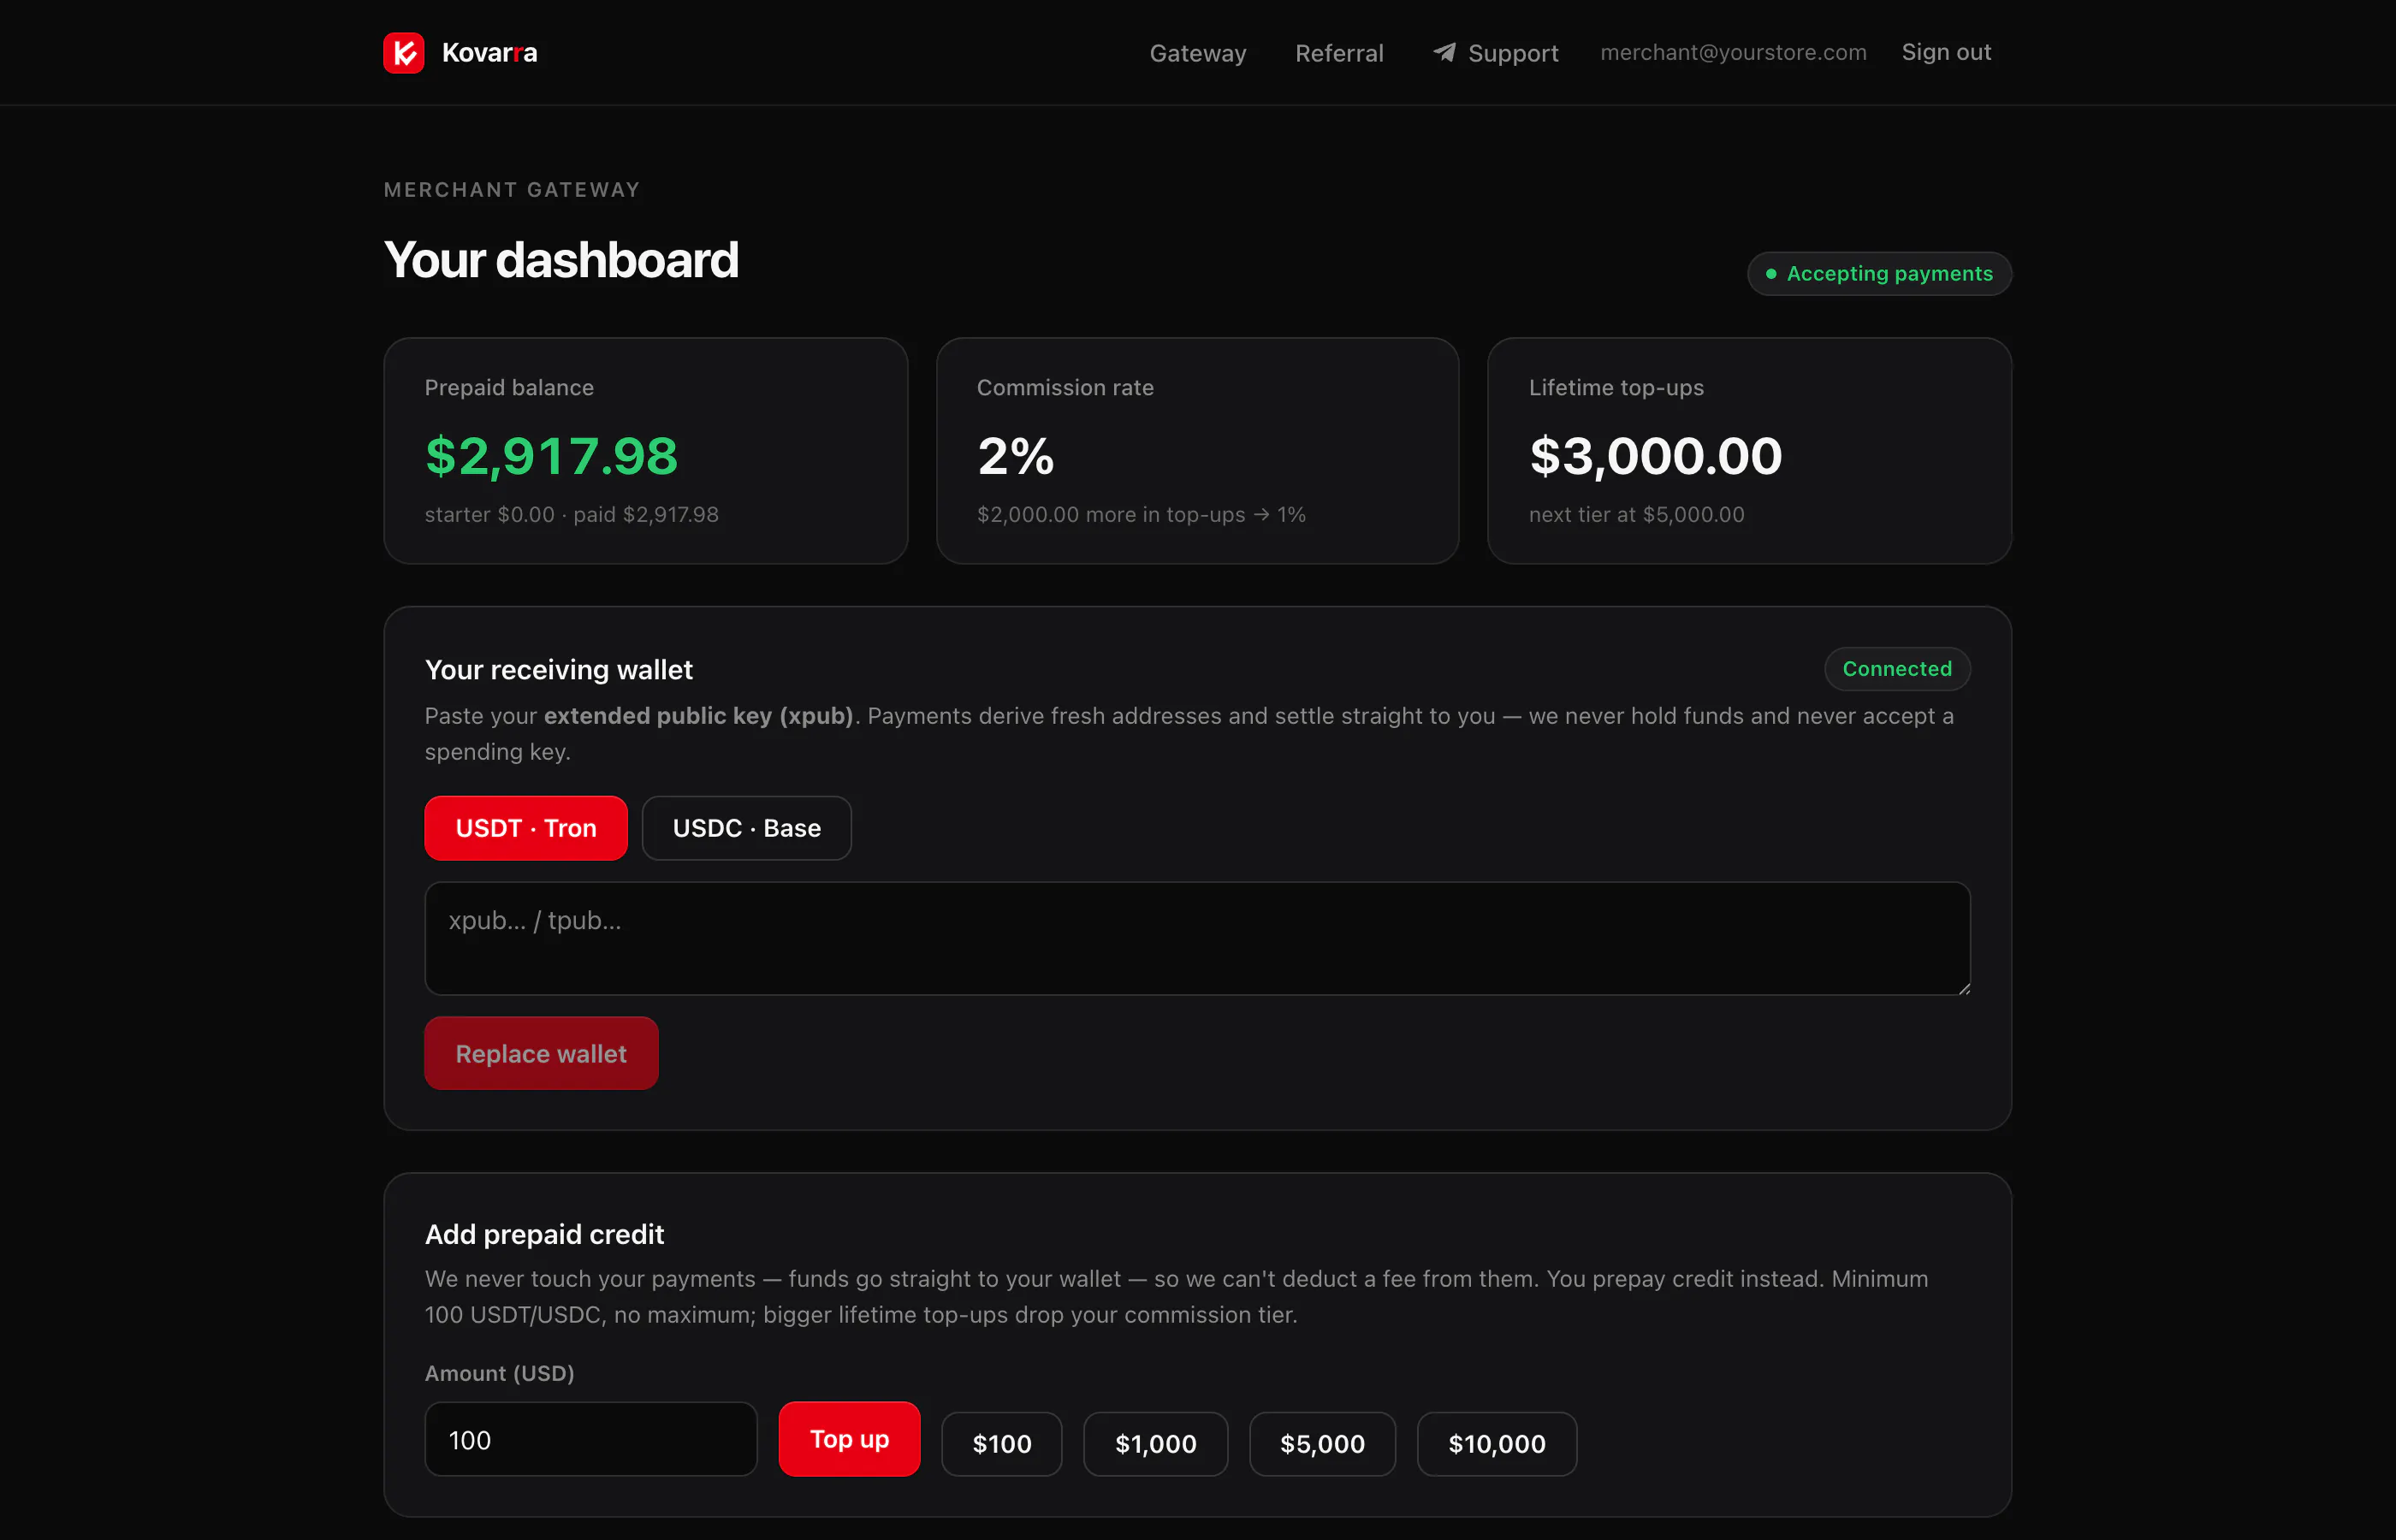
Task: Click the 'Add prepaid credit' heading
Action: (544, 1234)
